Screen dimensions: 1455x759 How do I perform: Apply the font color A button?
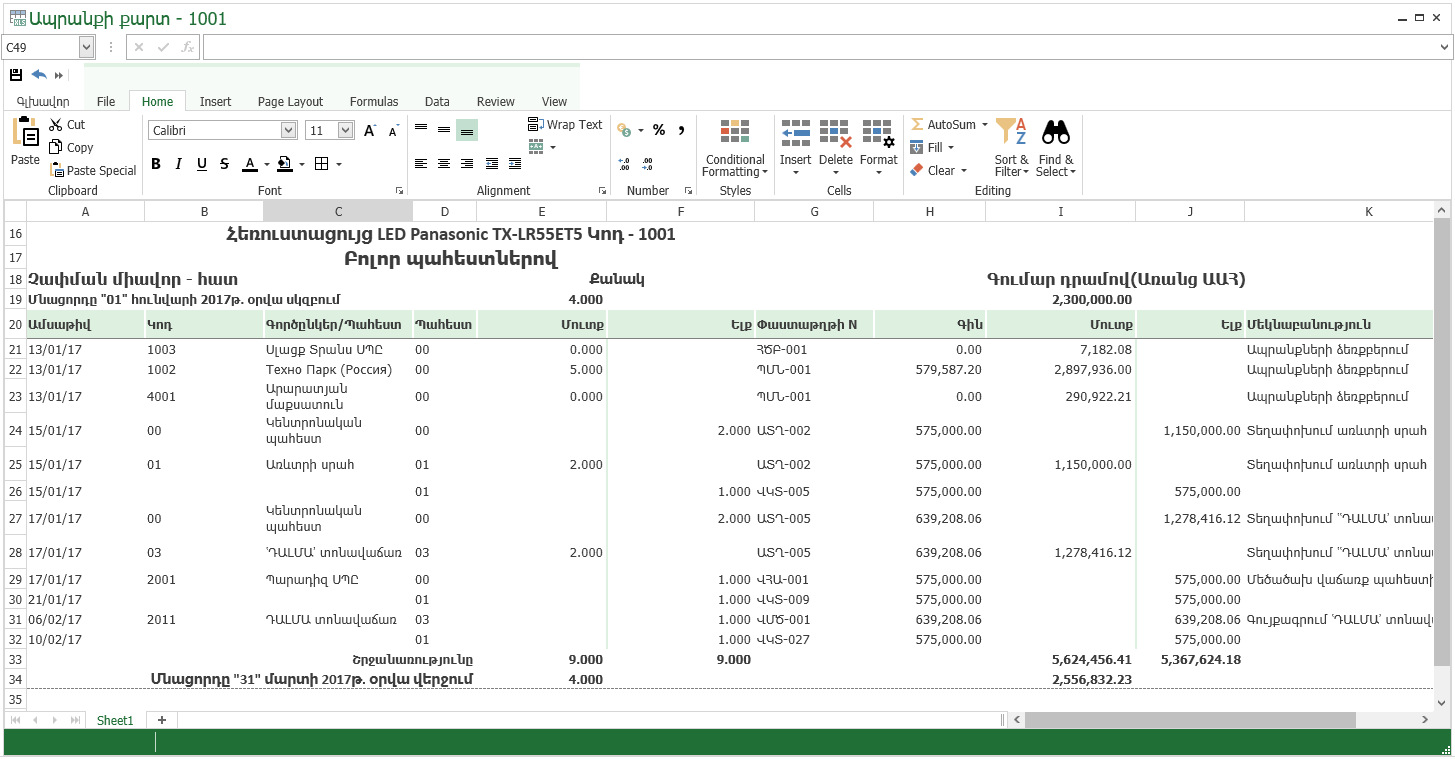[250, 164]
